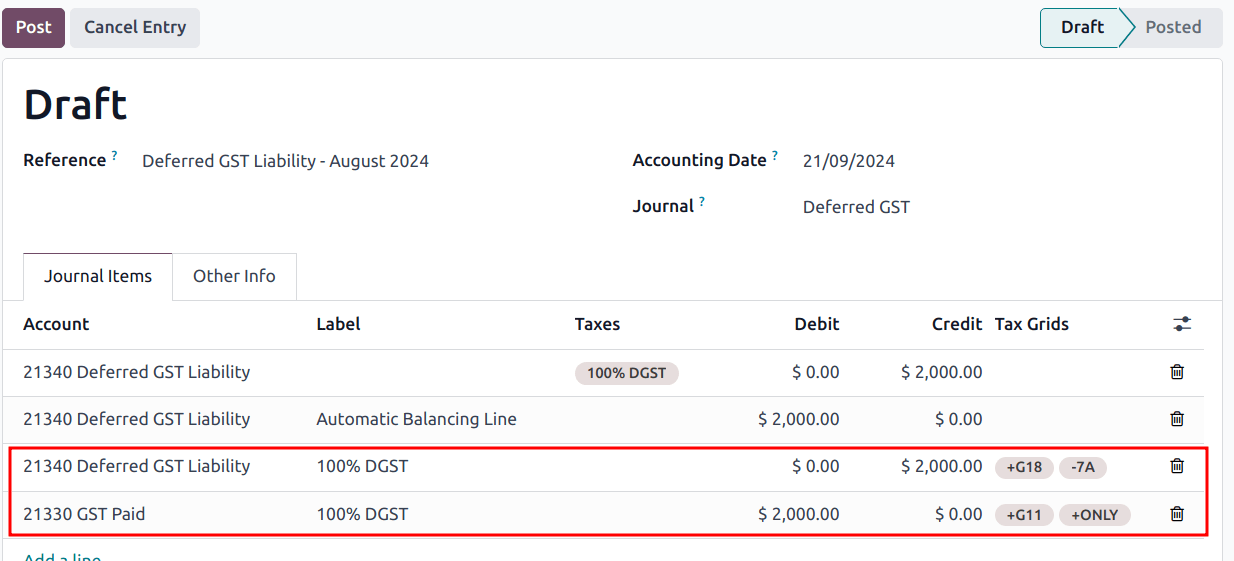Click the +ONLY tax grid tag
Viewport: 1234px width, 561px height.
click(x=1095, y=515)
